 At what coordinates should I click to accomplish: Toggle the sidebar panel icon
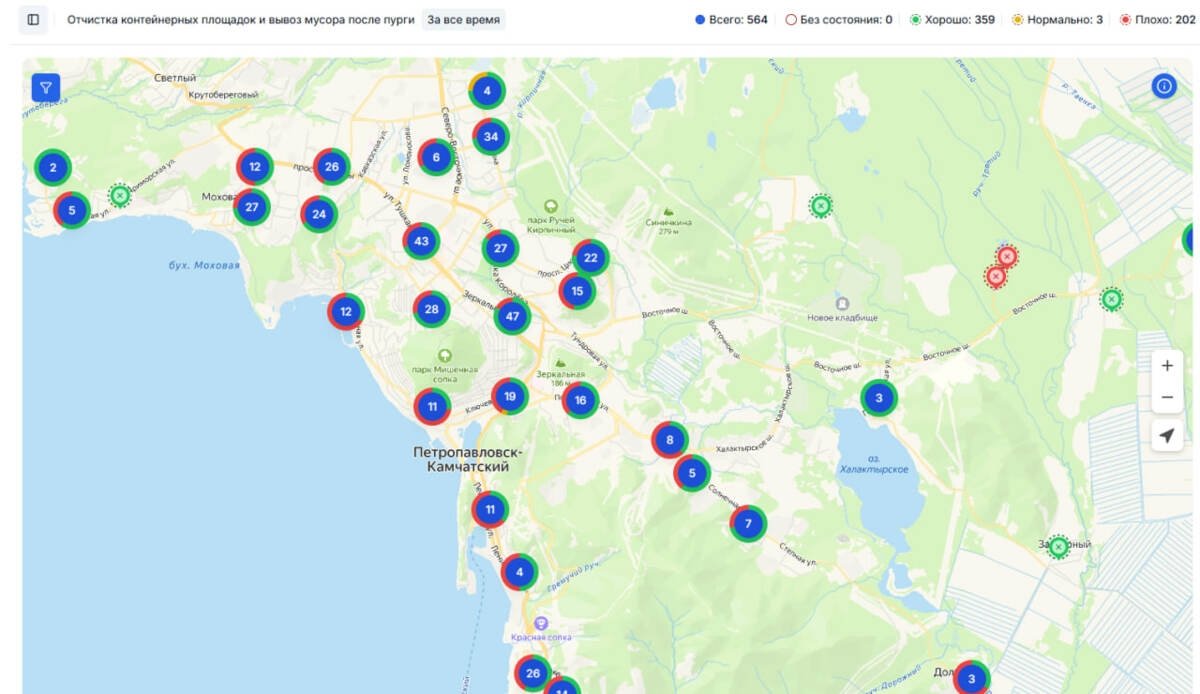33,20
